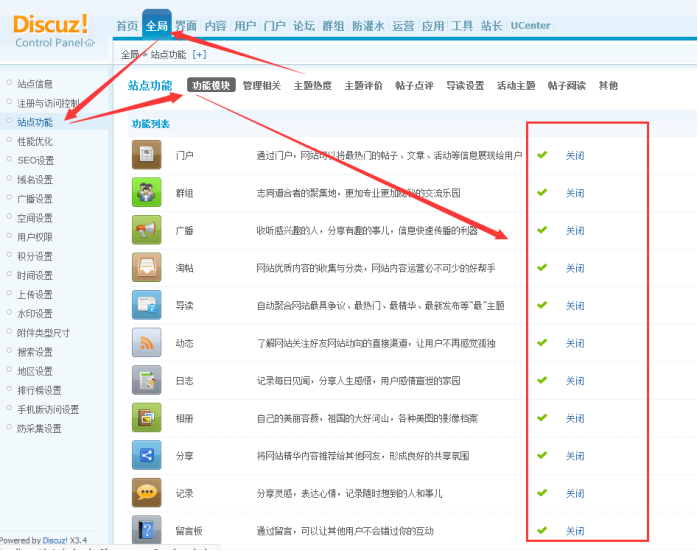Open the 首页 top menu
Image resolution: width=698 pixels, height=551 pixels.
point(127,26)
